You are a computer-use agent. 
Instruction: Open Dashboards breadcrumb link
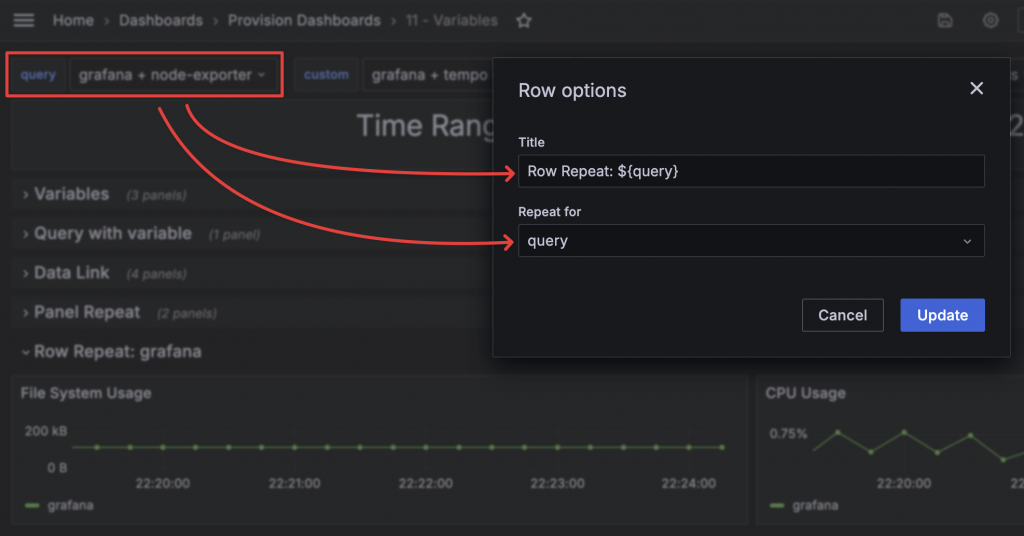[x=161, y=21]
